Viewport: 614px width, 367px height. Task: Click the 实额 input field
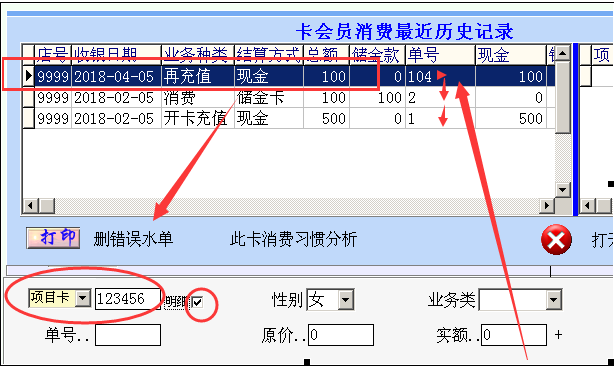pyautogui.click(x=514, y=335)
